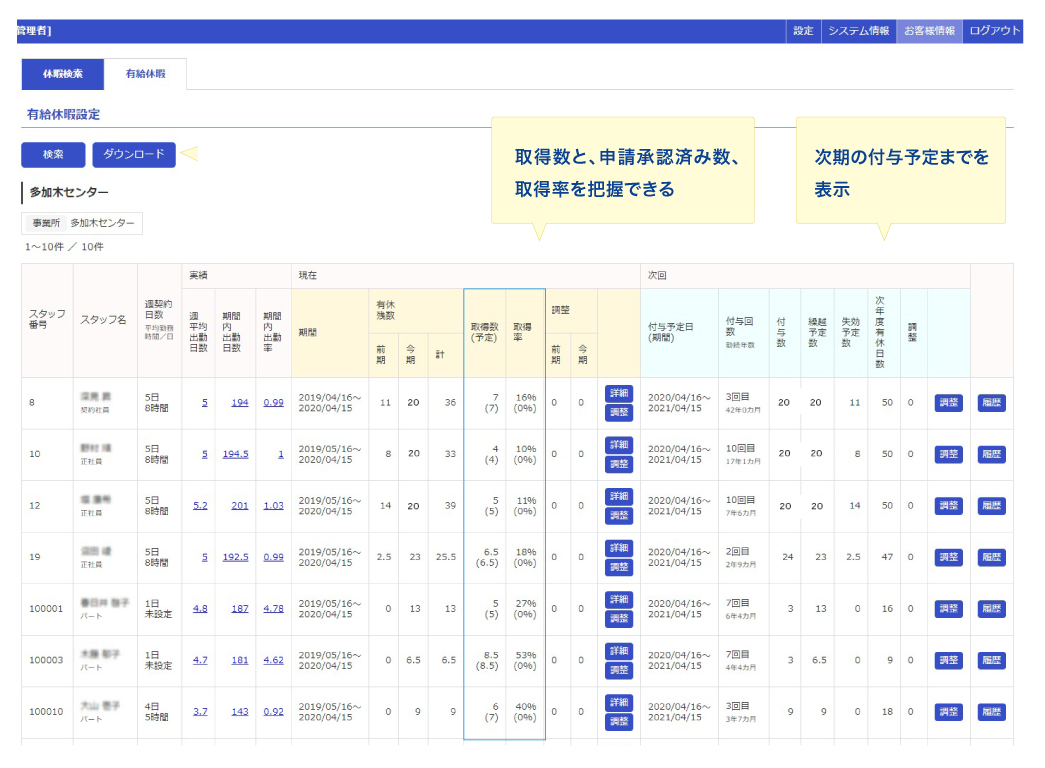Open the 201 attendance days link

pos(240,505)
